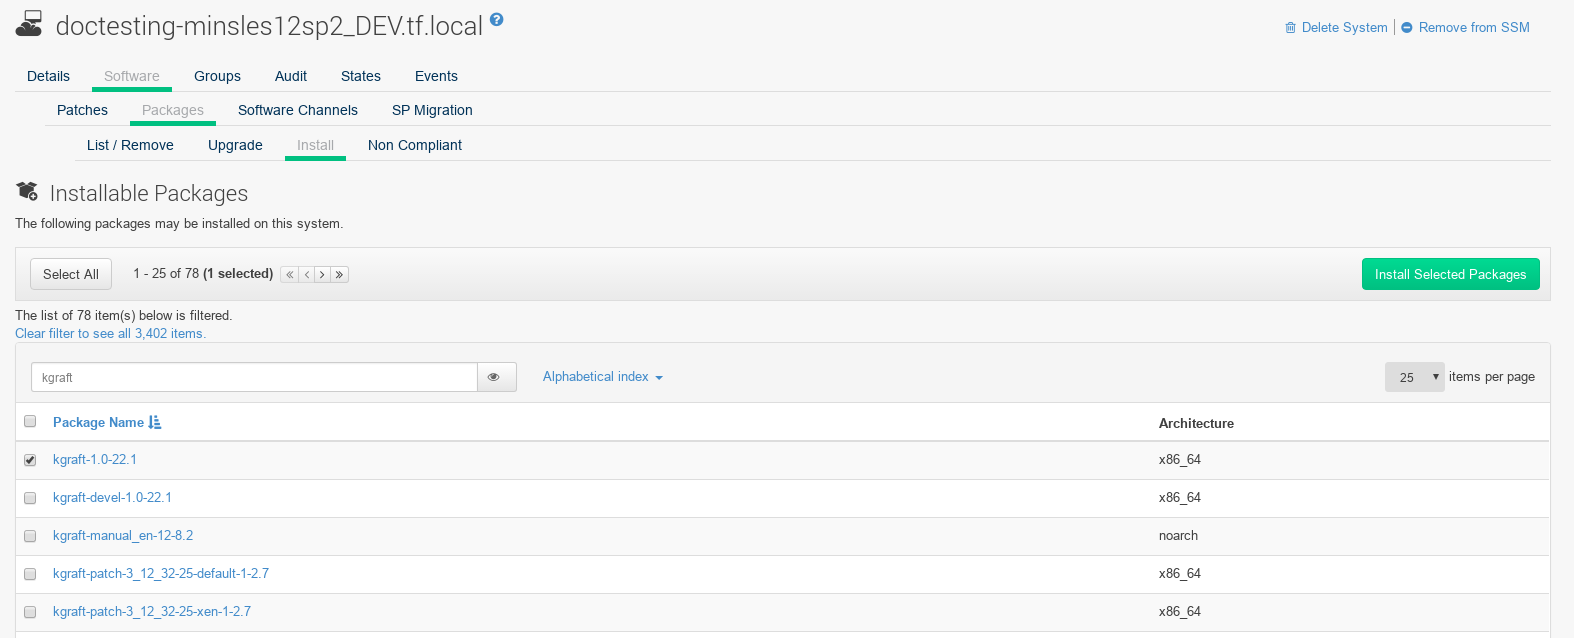Click the Delete System trash icon
This screenshot has width=1574, height=638.
(1290, 28)
